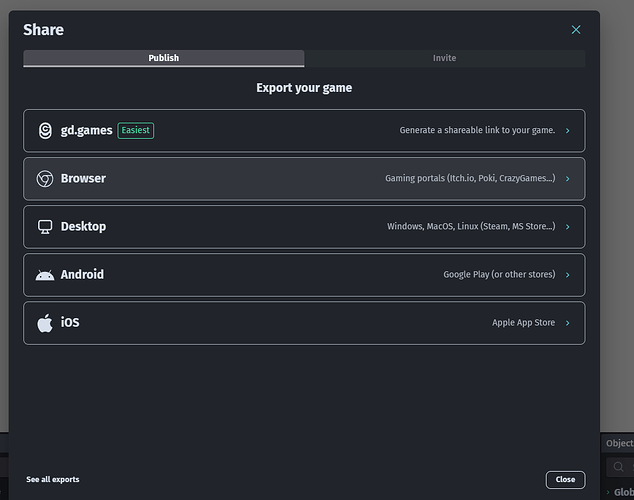Close the Share dialog with the X icon
This screenshot has height=500, width=634.
click(x=576, y=30)
